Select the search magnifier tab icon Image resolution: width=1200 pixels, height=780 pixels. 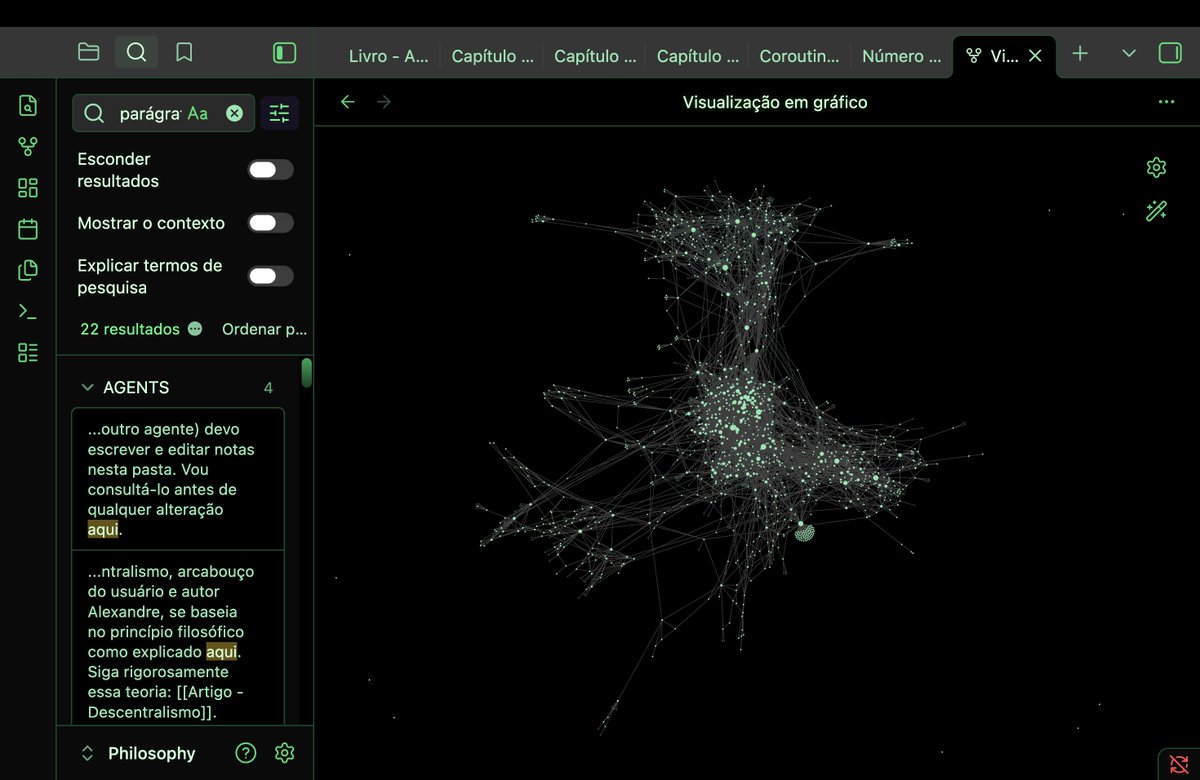(137, 52)
